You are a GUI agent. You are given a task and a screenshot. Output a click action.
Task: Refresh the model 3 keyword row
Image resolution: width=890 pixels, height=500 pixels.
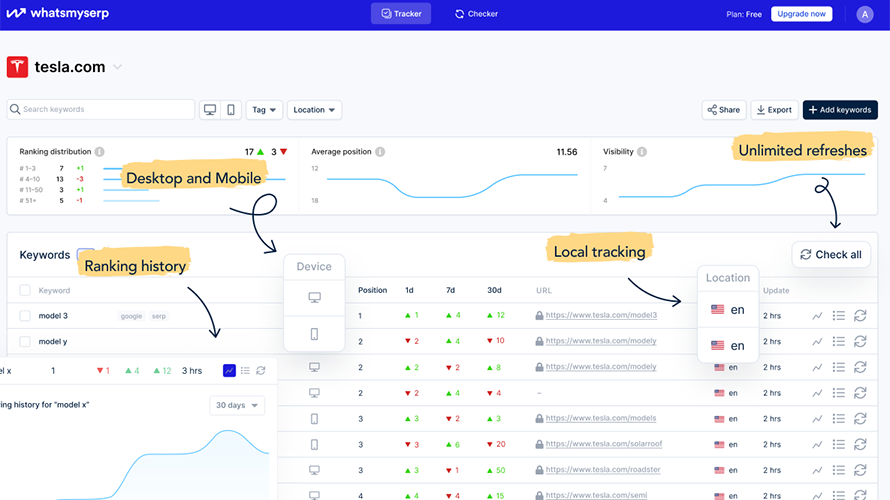tap(860, 316)
